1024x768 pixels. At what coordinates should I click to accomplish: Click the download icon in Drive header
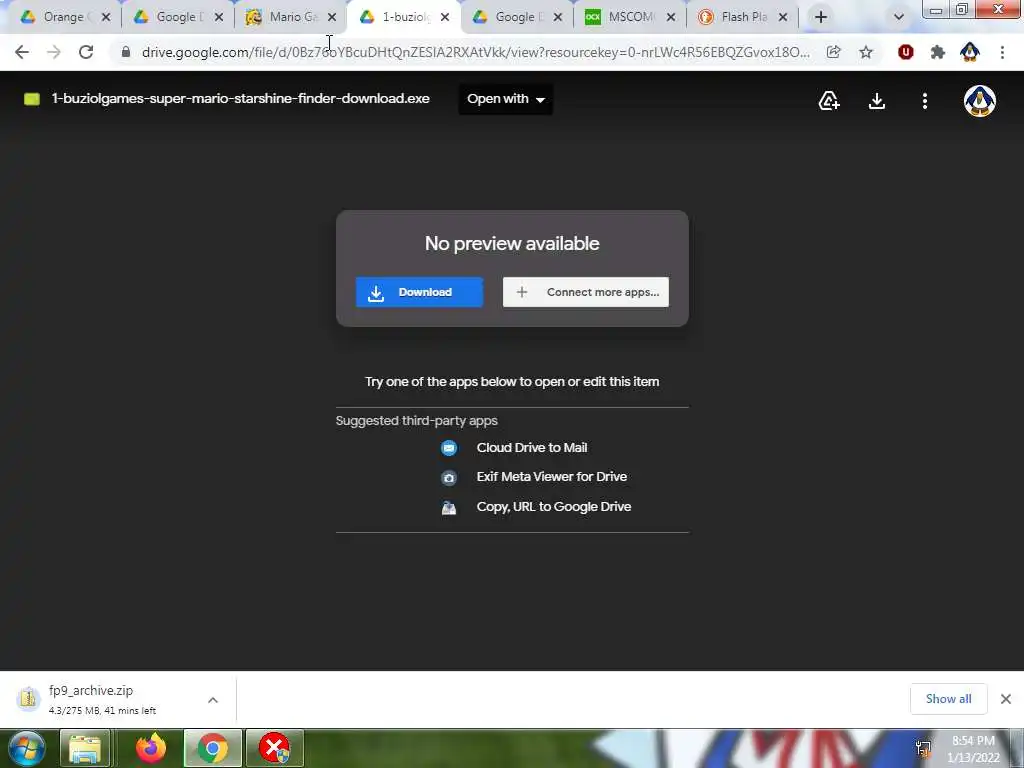(x=877, y=101)
